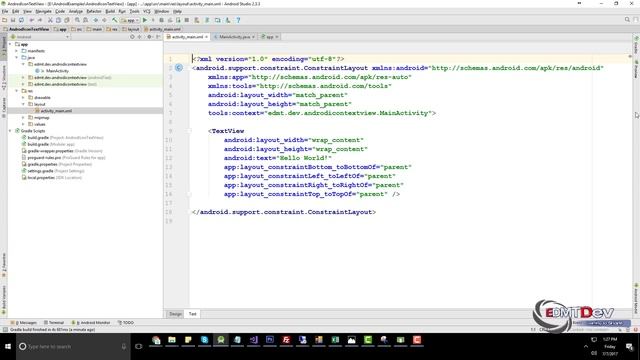The width and height of the screenshot is (640, 360).
Task: Open the File menu
Action: [x=5, y=11]
